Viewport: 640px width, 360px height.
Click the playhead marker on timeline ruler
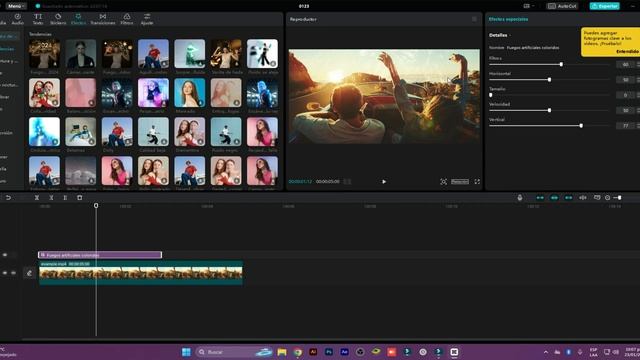[x=96, y=205]
